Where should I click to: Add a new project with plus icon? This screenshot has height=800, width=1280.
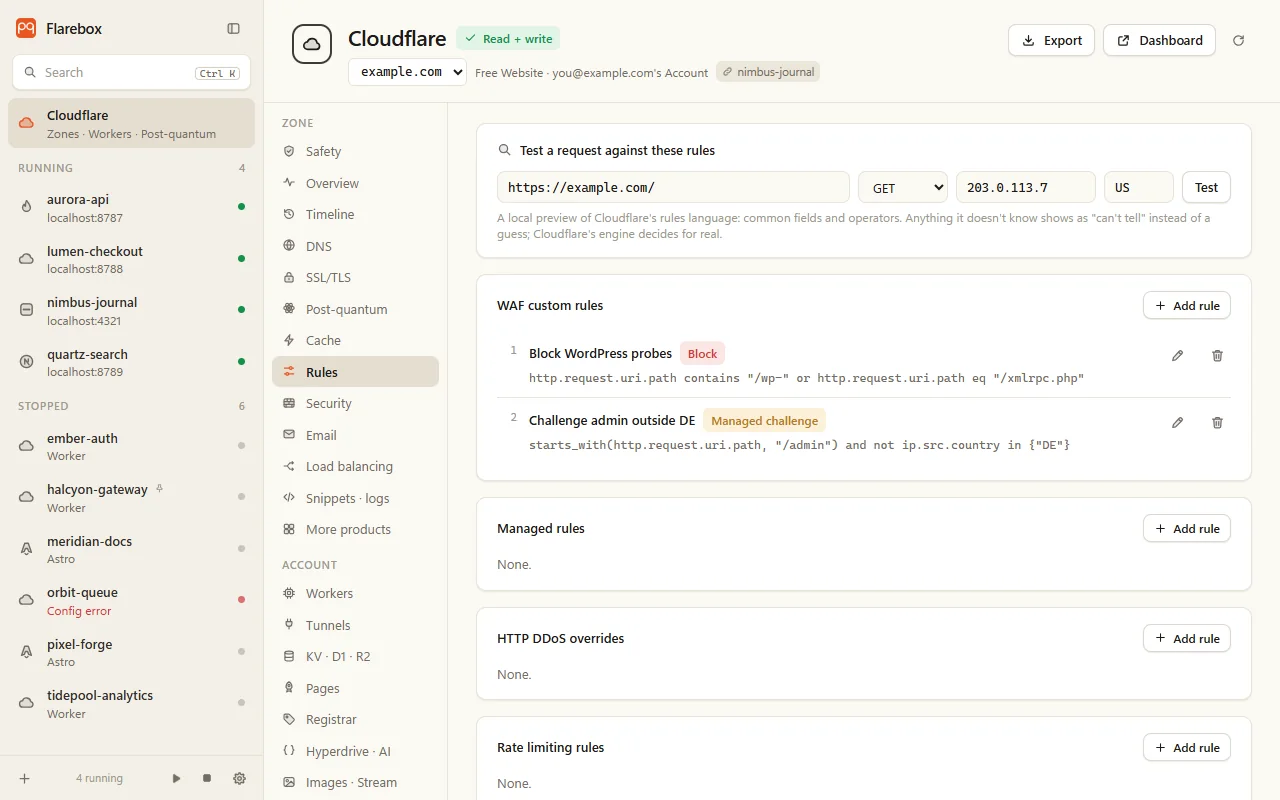click(25, 778)
